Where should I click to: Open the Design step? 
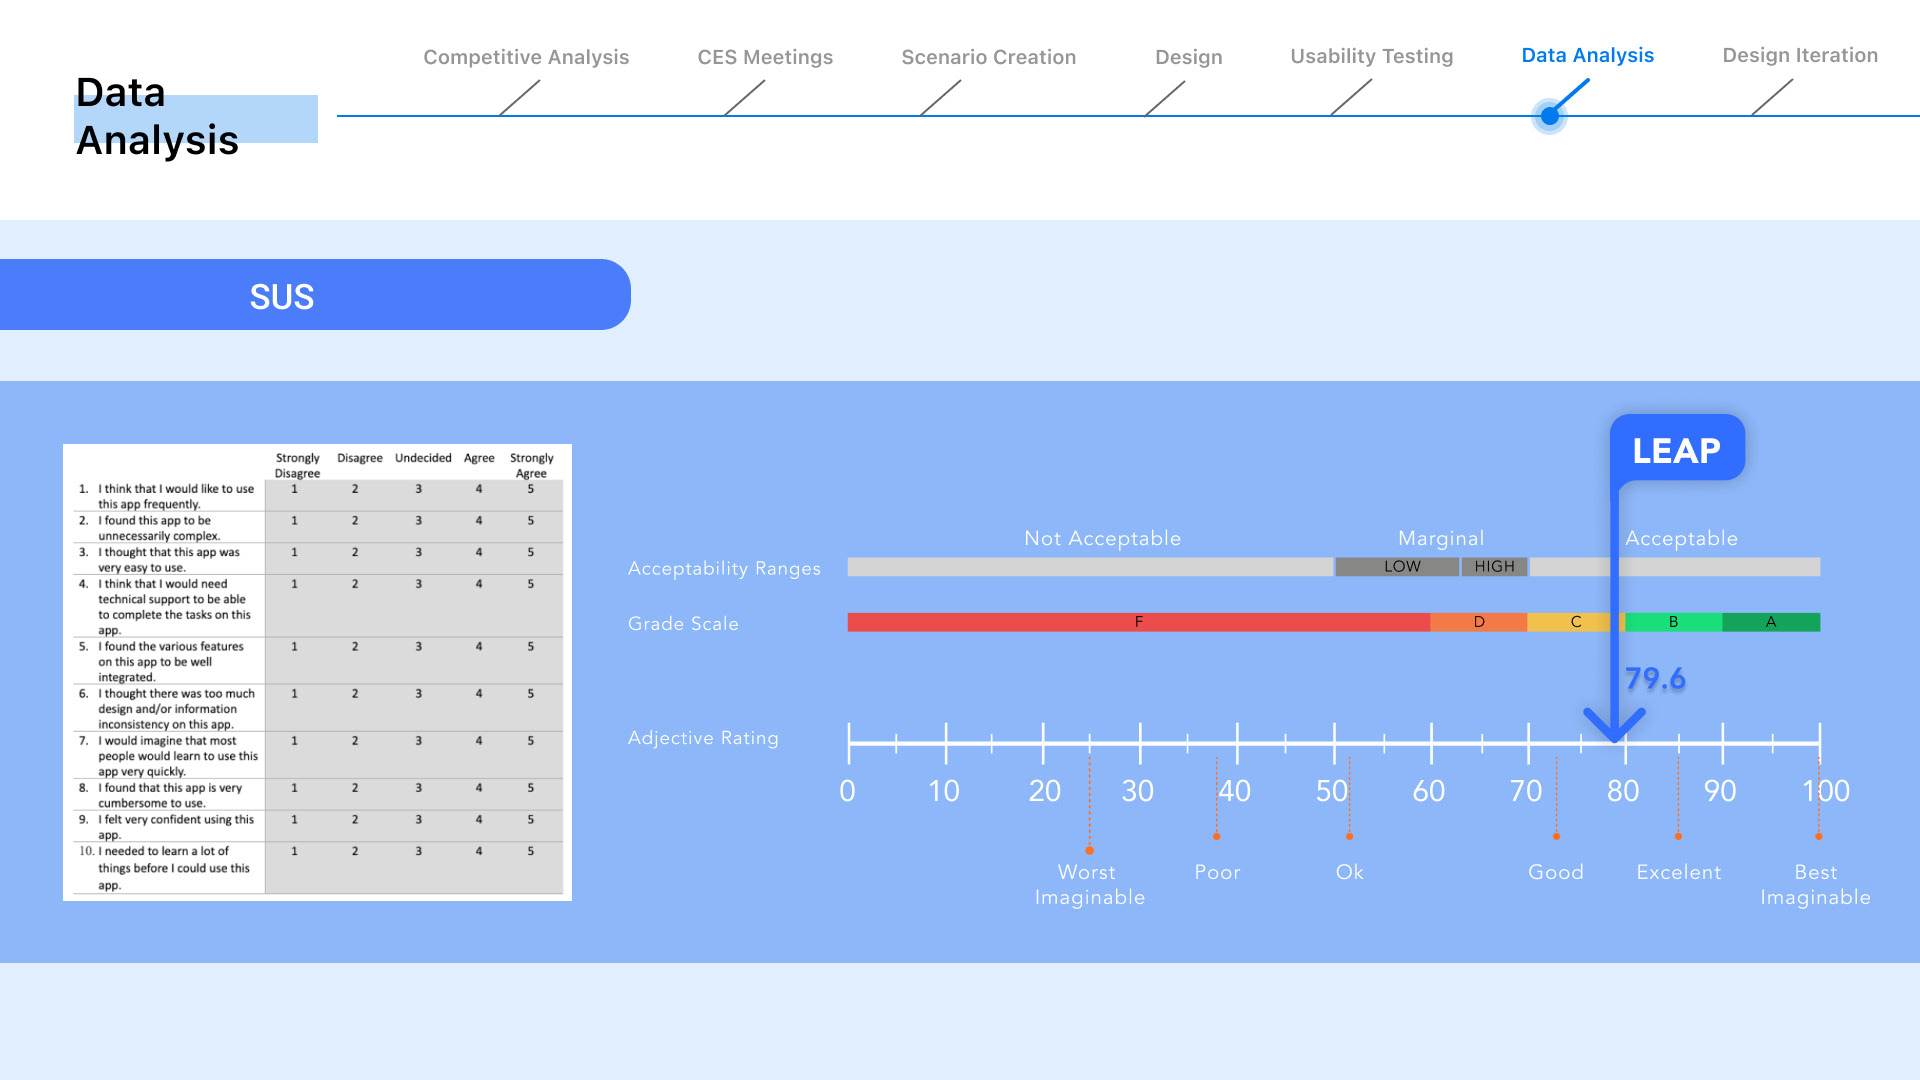[x=1188, y=57]
